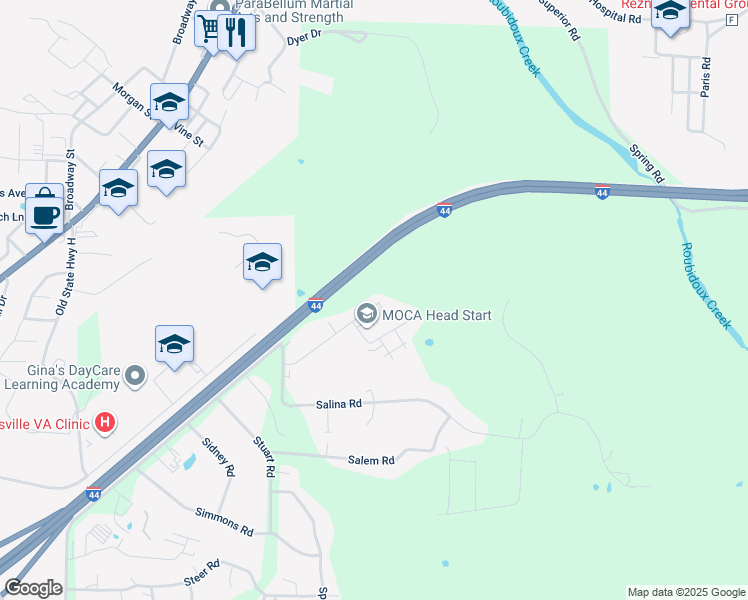Click the Salem Rd street label
The image size is (748, 600).
[x=371, y=460]
